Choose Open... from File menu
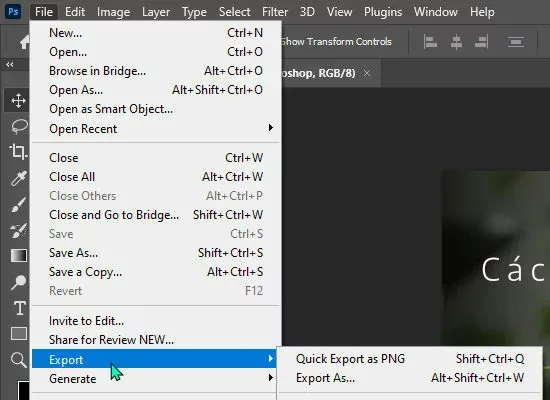 click(x=156, y=52)
